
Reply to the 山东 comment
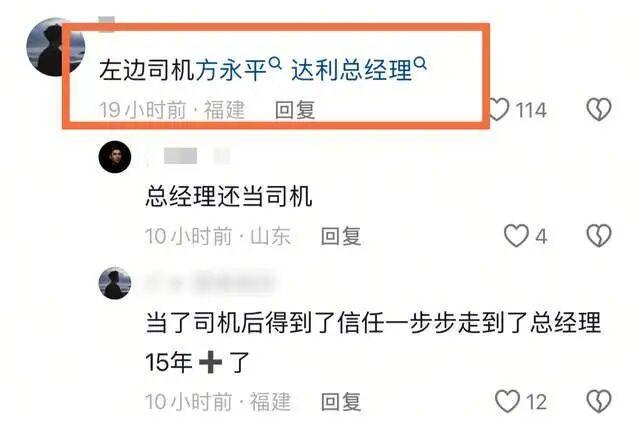click(341, 236)
